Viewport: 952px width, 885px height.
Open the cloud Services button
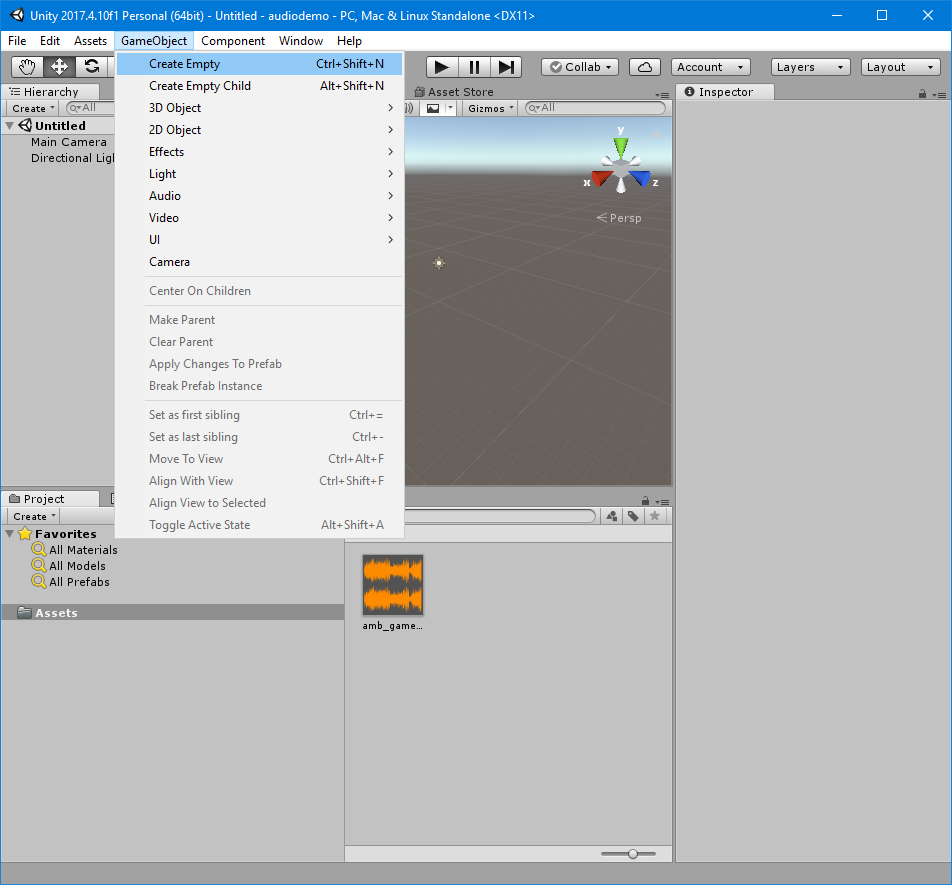pos(645,67)
